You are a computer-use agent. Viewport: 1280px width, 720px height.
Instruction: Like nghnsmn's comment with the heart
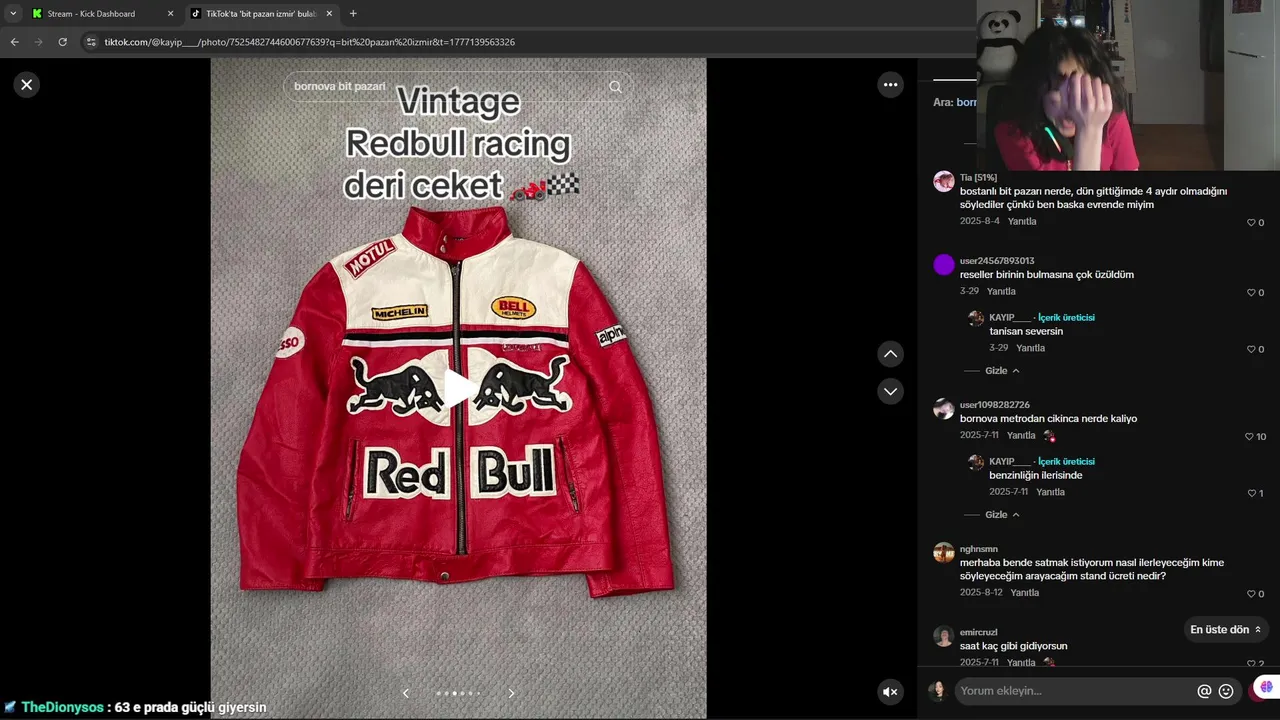click(x=1251, y=594)
